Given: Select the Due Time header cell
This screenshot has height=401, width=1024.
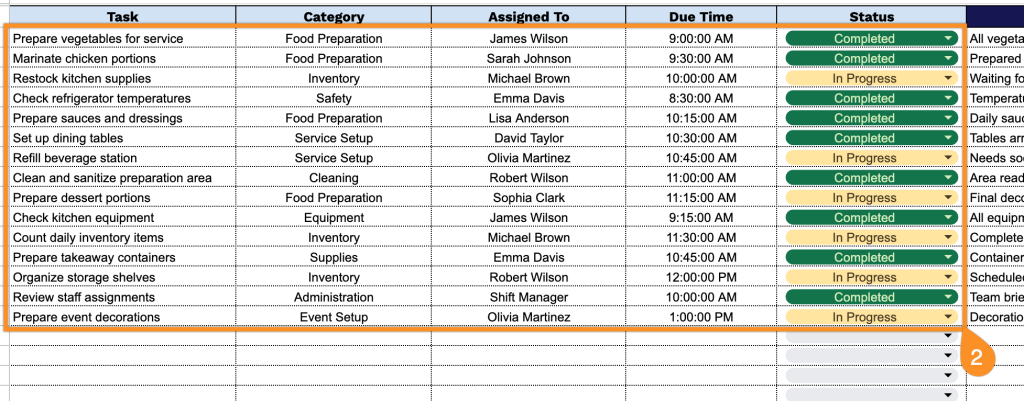Looking at the screenshot, I should point(701,16).
